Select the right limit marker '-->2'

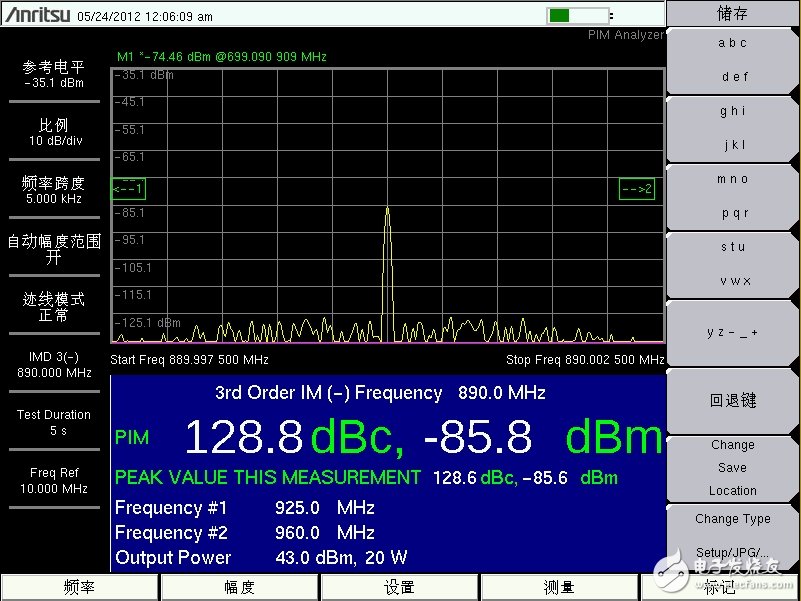coord(637,189)
